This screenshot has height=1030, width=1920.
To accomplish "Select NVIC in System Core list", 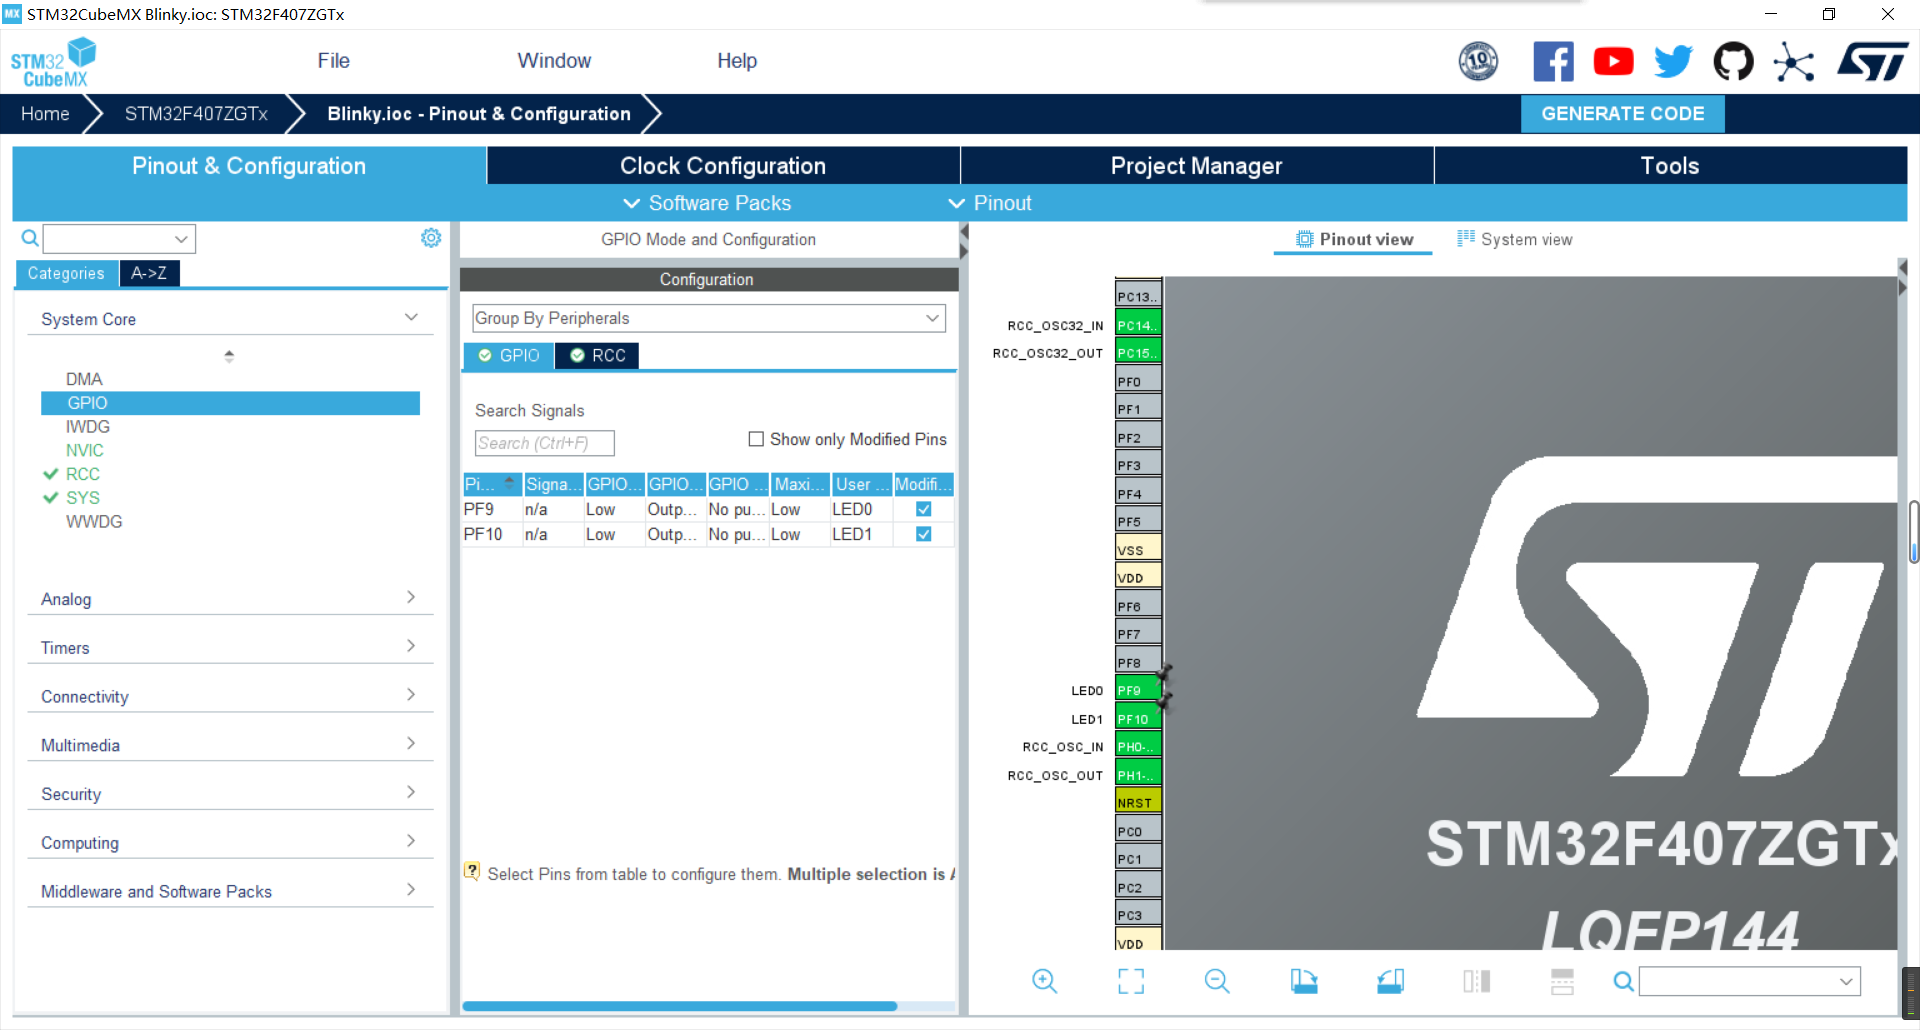I will tap(84, 450).
